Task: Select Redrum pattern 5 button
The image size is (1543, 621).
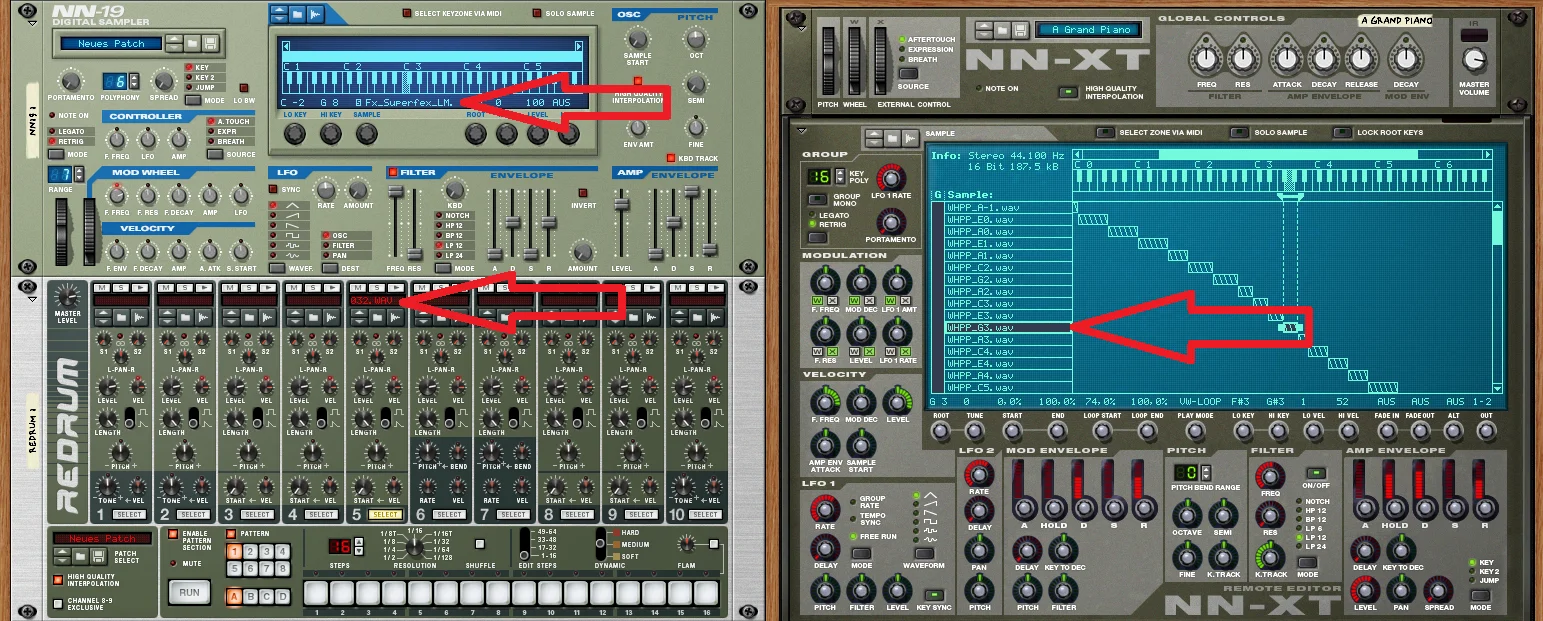Action: pos(233,569)
